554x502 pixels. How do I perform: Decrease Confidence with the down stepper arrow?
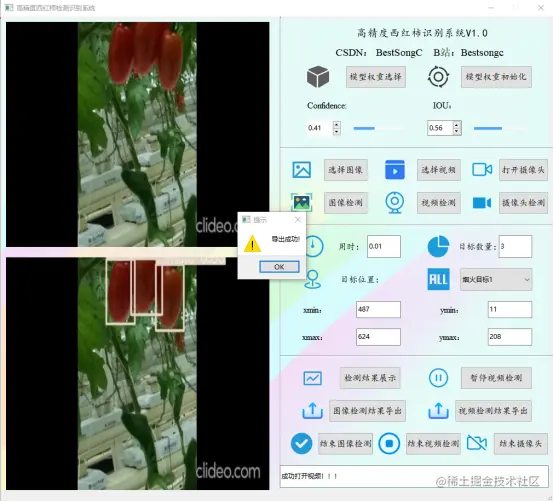[336, 131]
